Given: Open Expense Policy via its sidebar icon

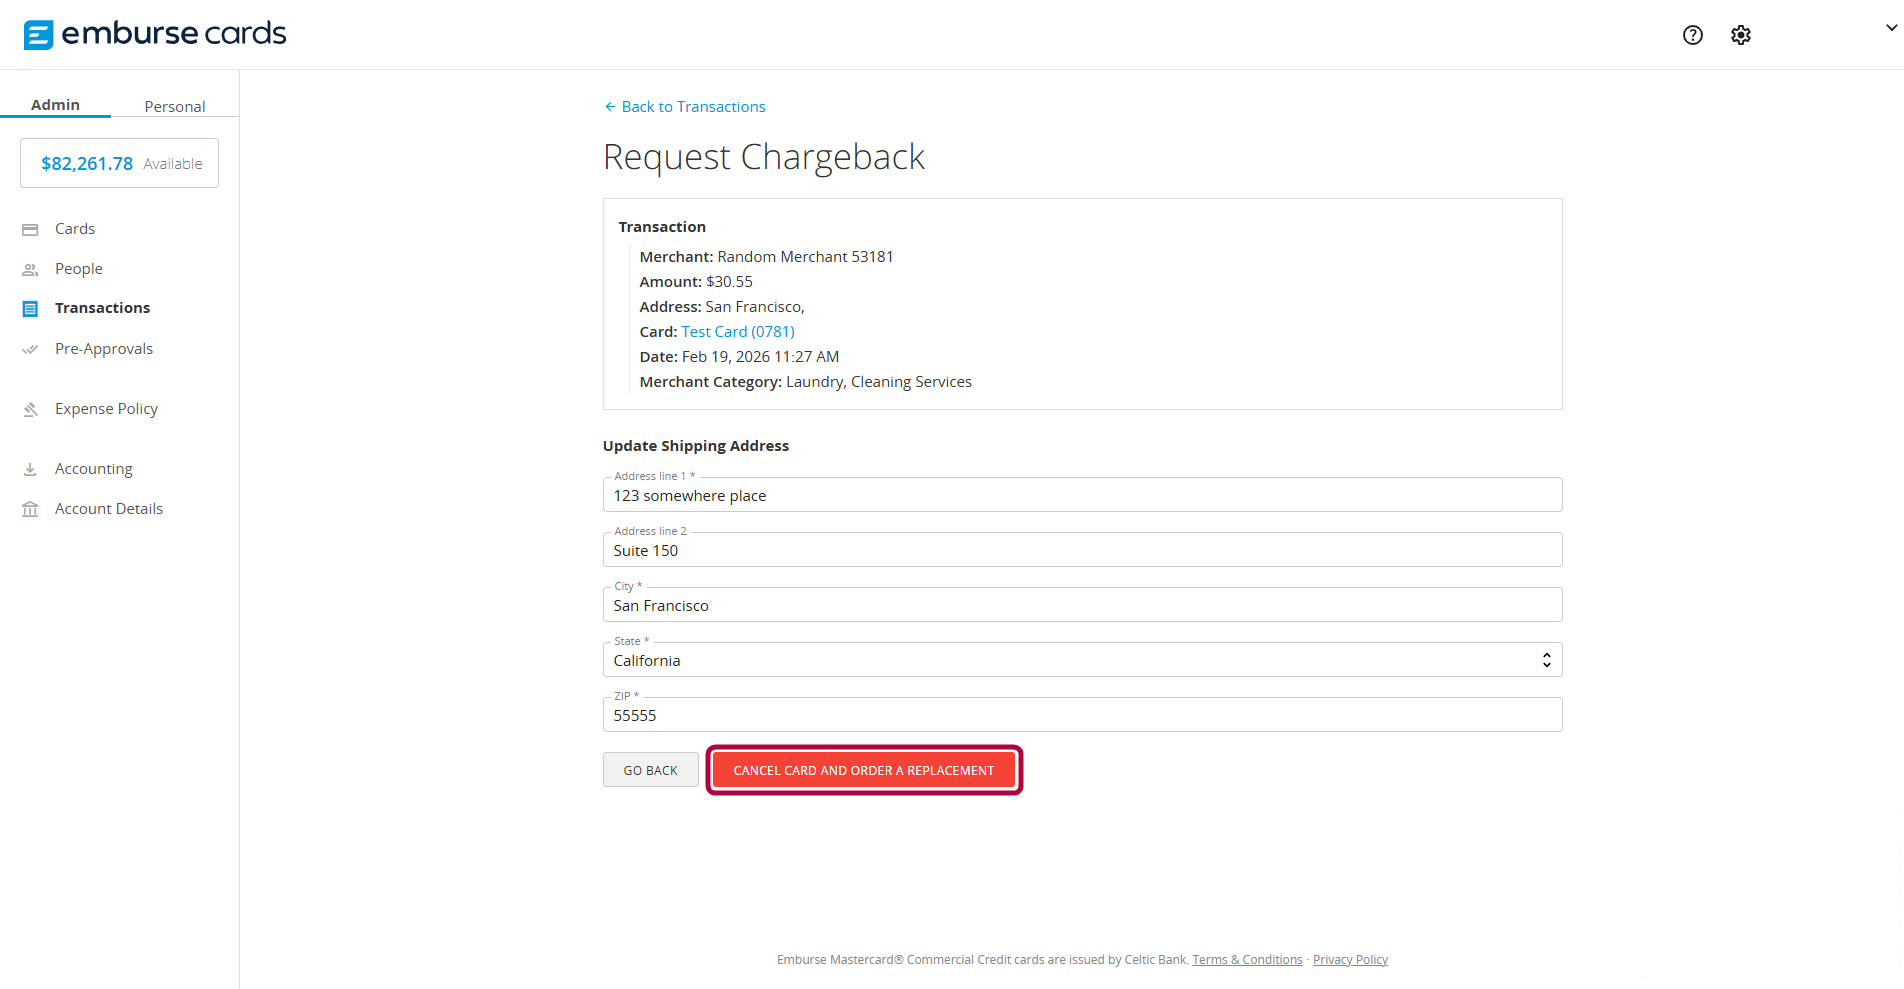Looking at the screenshot, I should [x=31, y=408].
